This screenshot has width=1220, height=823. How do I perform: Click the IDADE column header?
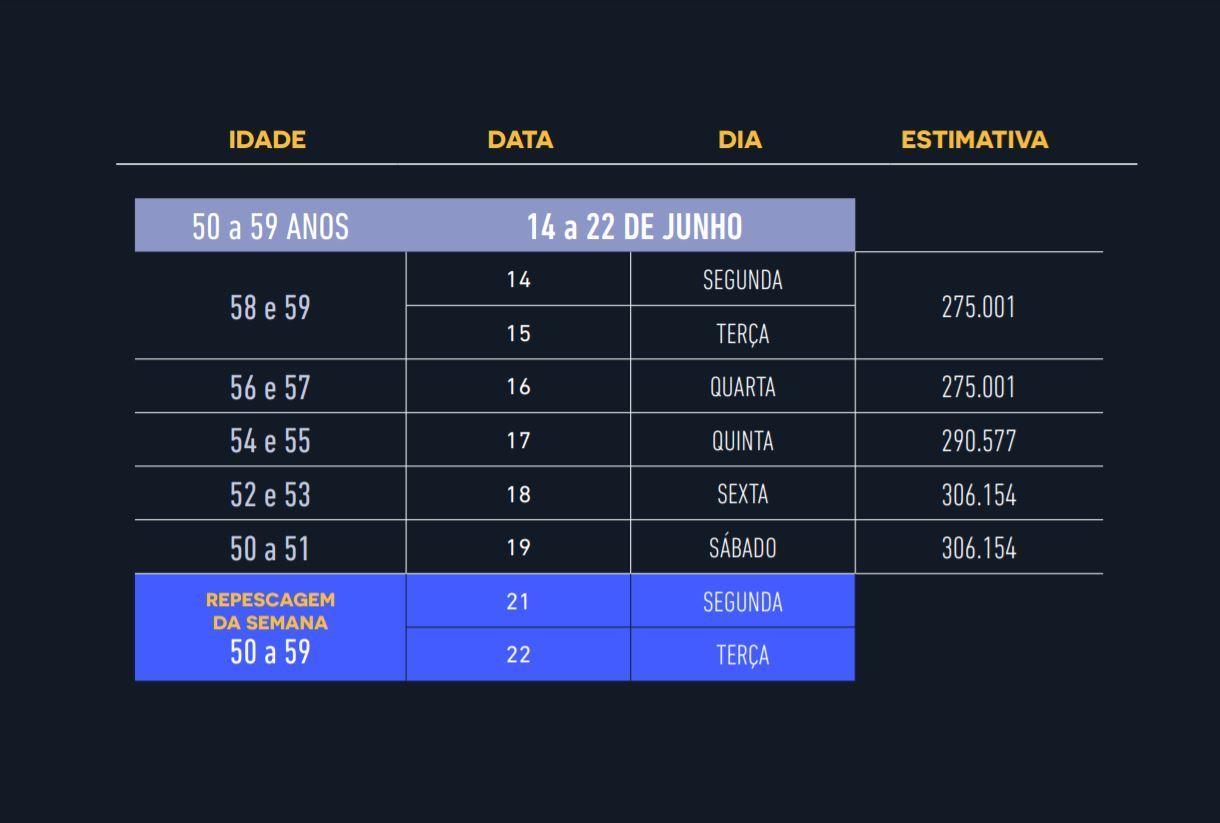point(267,140)
